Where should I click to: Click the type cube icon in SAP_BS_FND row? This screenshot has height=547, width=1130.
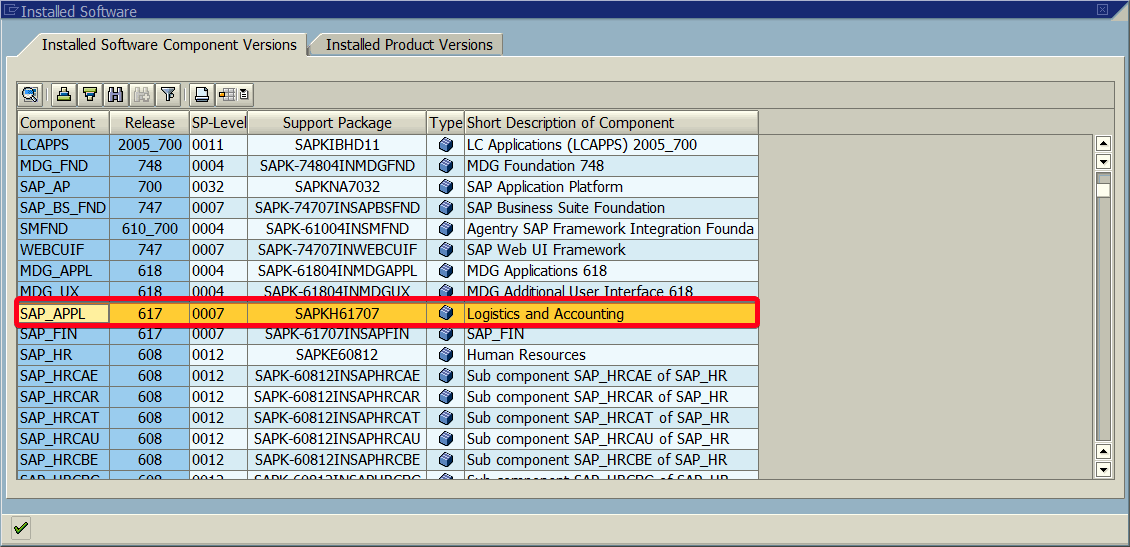(x=445, y=208)
